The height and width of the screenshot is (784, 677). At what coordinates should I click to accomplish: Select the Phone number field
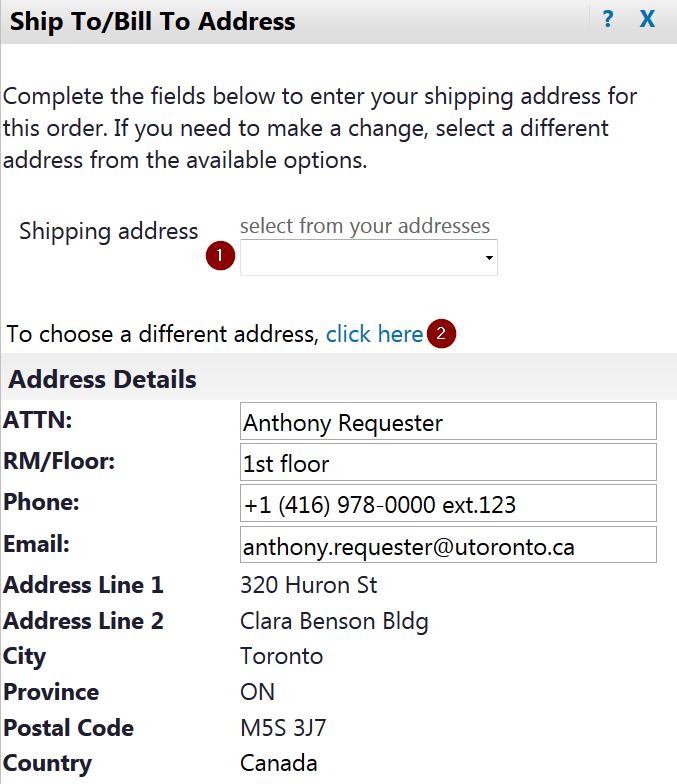(x=448, y=505)
